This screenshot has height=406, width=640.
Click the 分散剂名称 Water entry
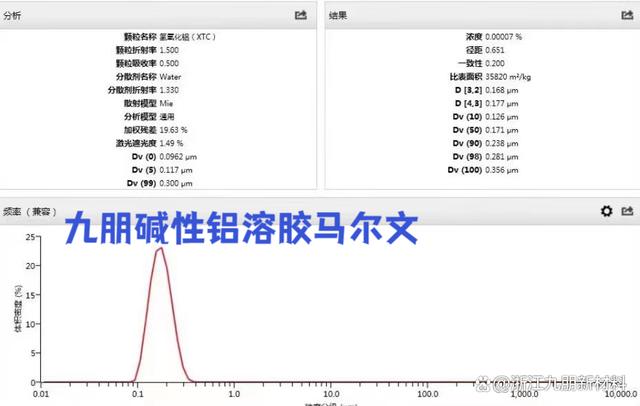click(170, 76)
